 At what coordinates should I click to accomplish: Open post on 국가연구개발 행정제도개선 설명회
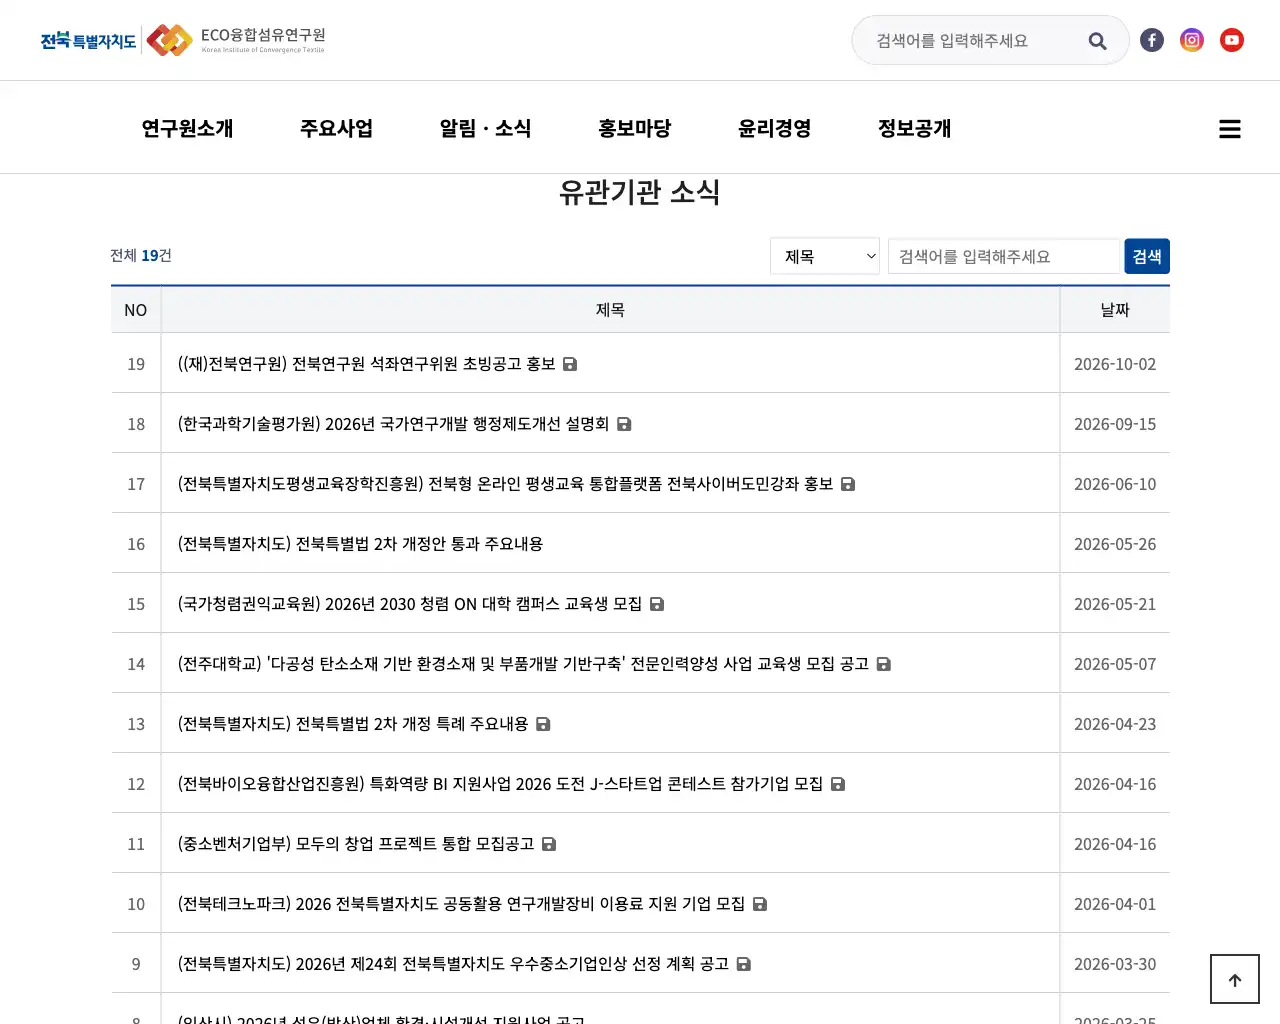pyautogui.click(x=393, y=424)
